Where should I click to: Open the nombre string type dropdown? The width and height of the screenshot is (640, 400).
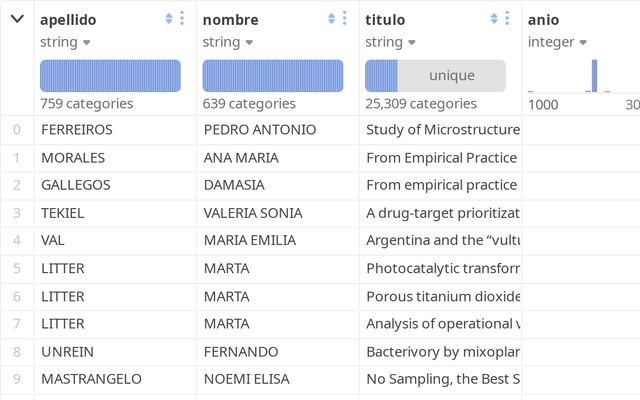(228, 42)
